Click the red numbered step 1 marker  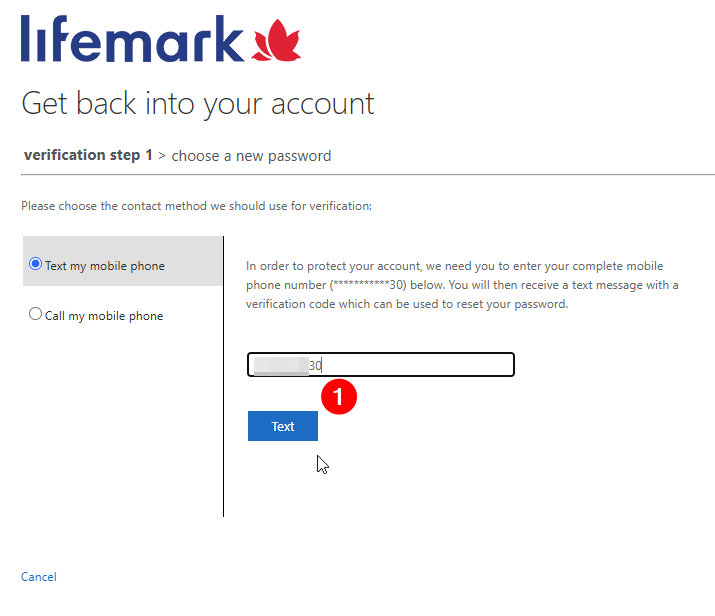pyautogui.click(x=339, y=397)
